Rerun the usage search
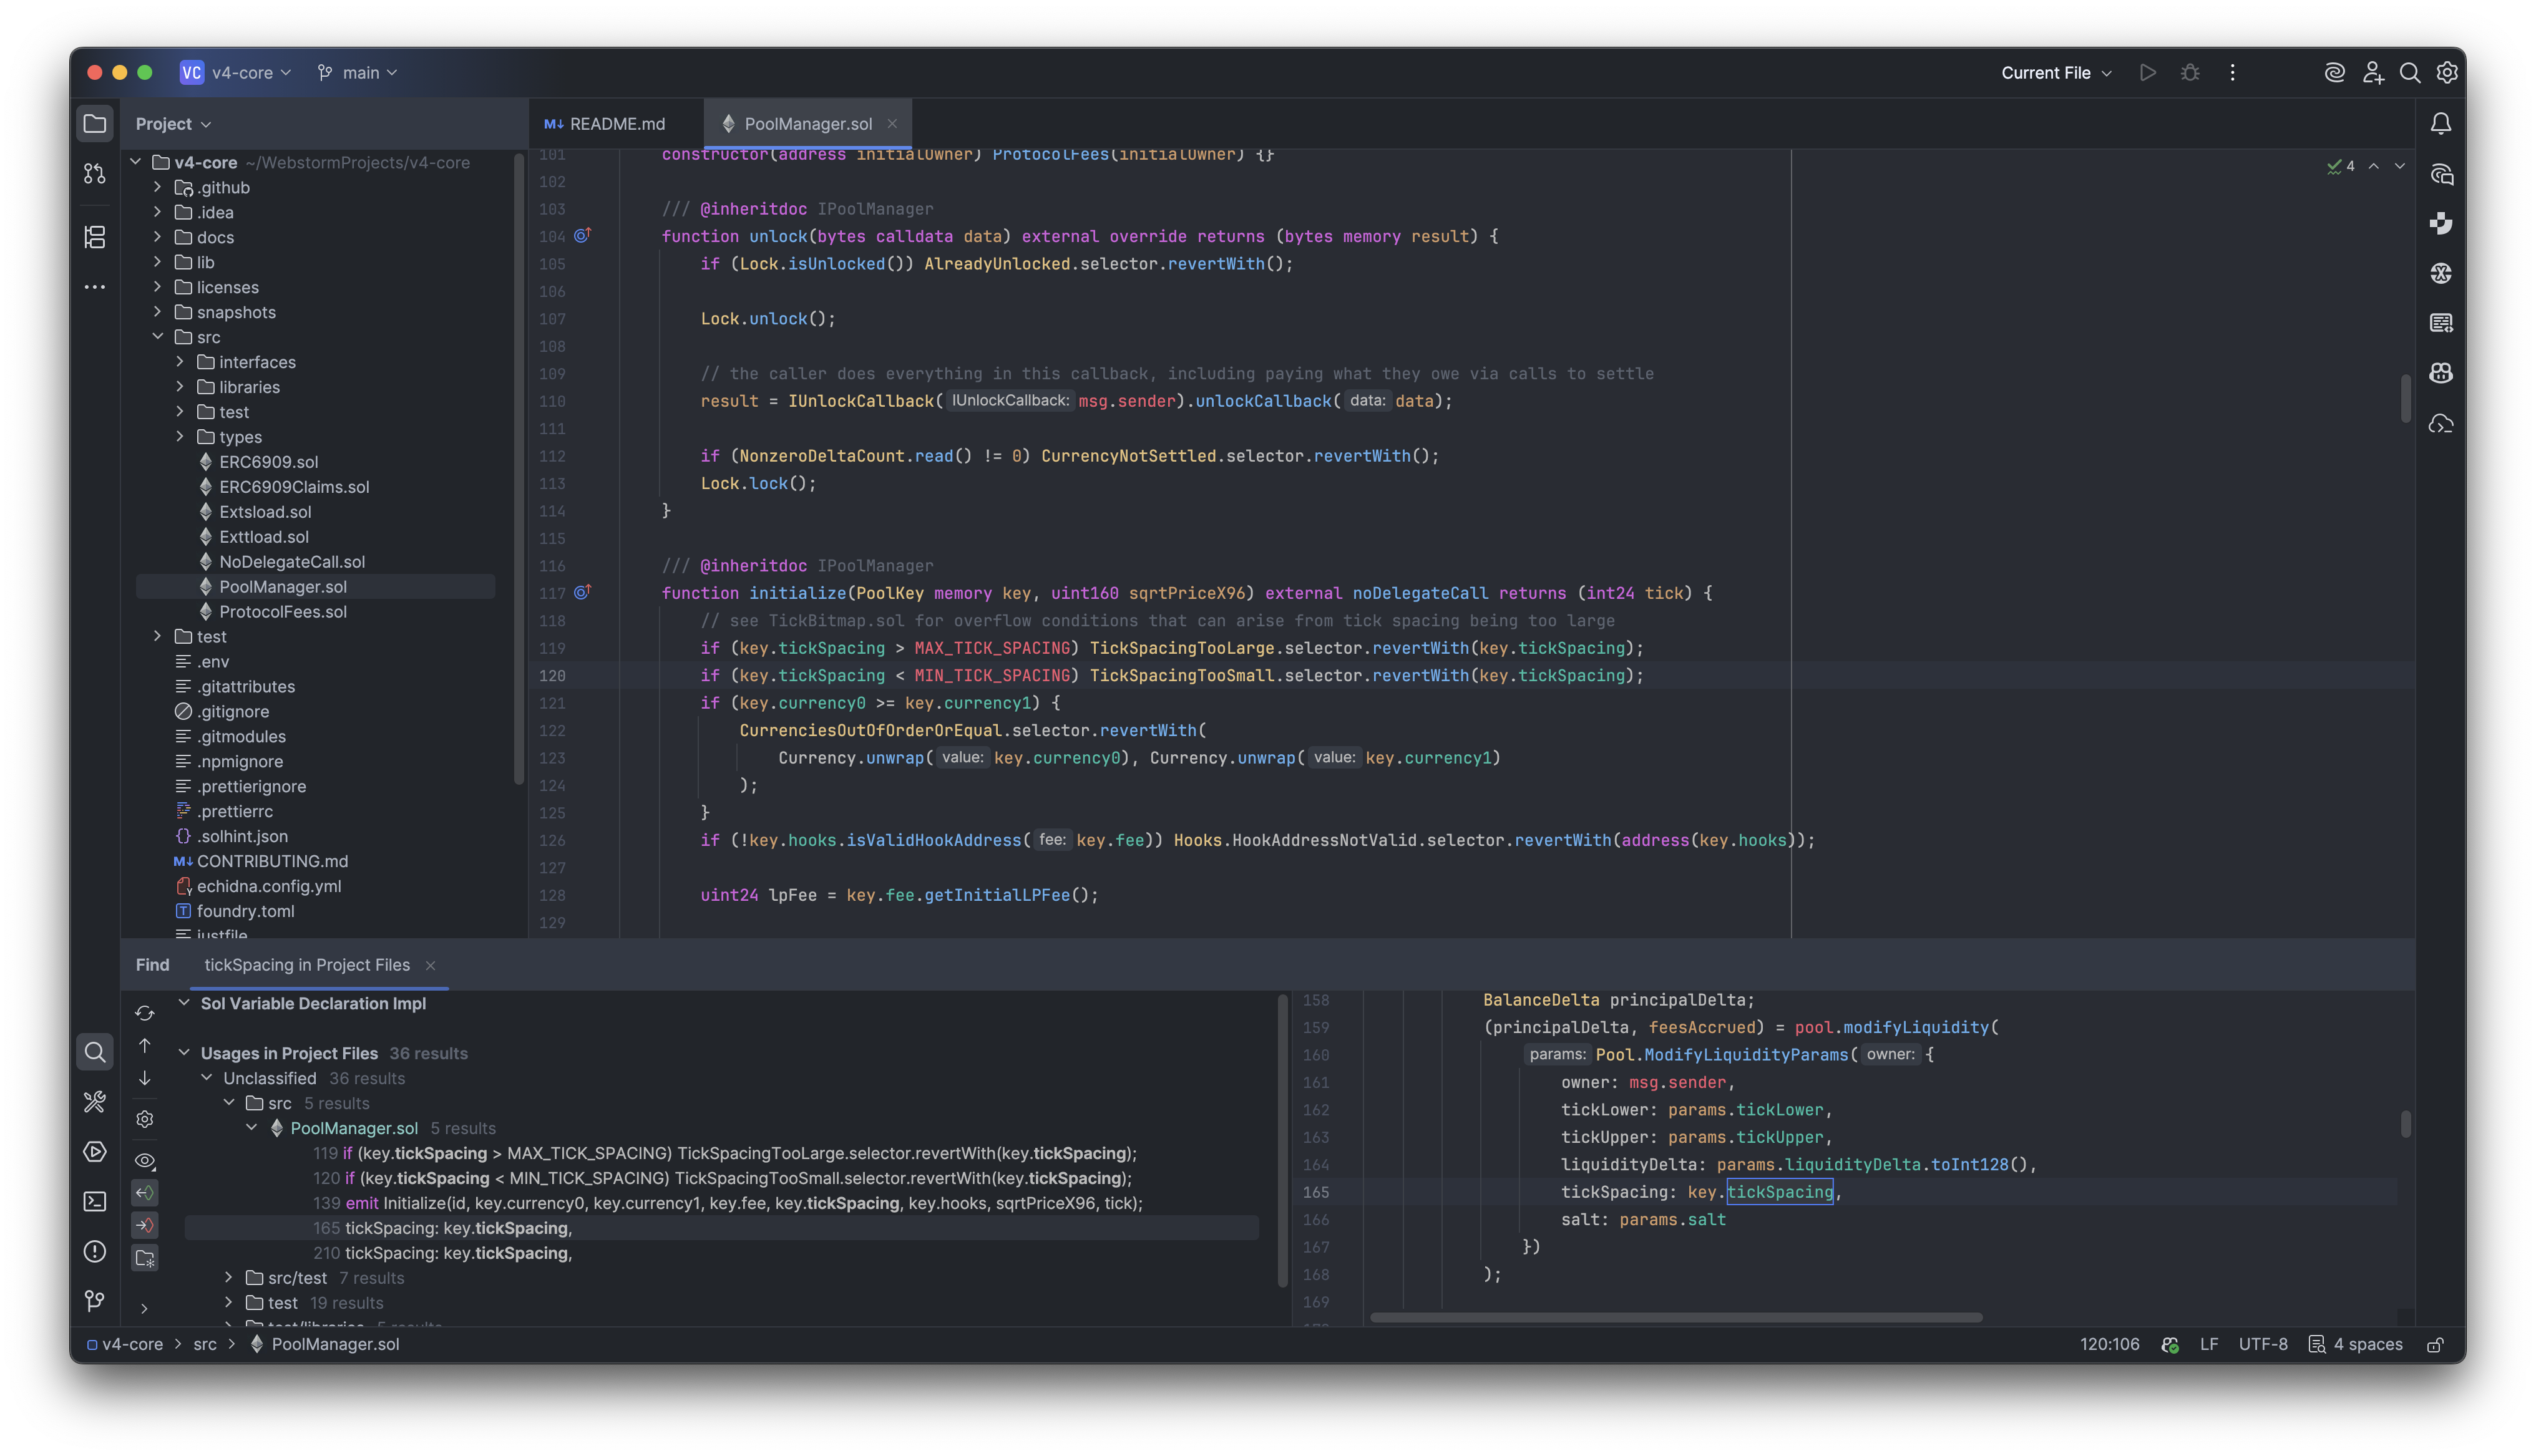 pyautogui.click(x=145, y=1013)
